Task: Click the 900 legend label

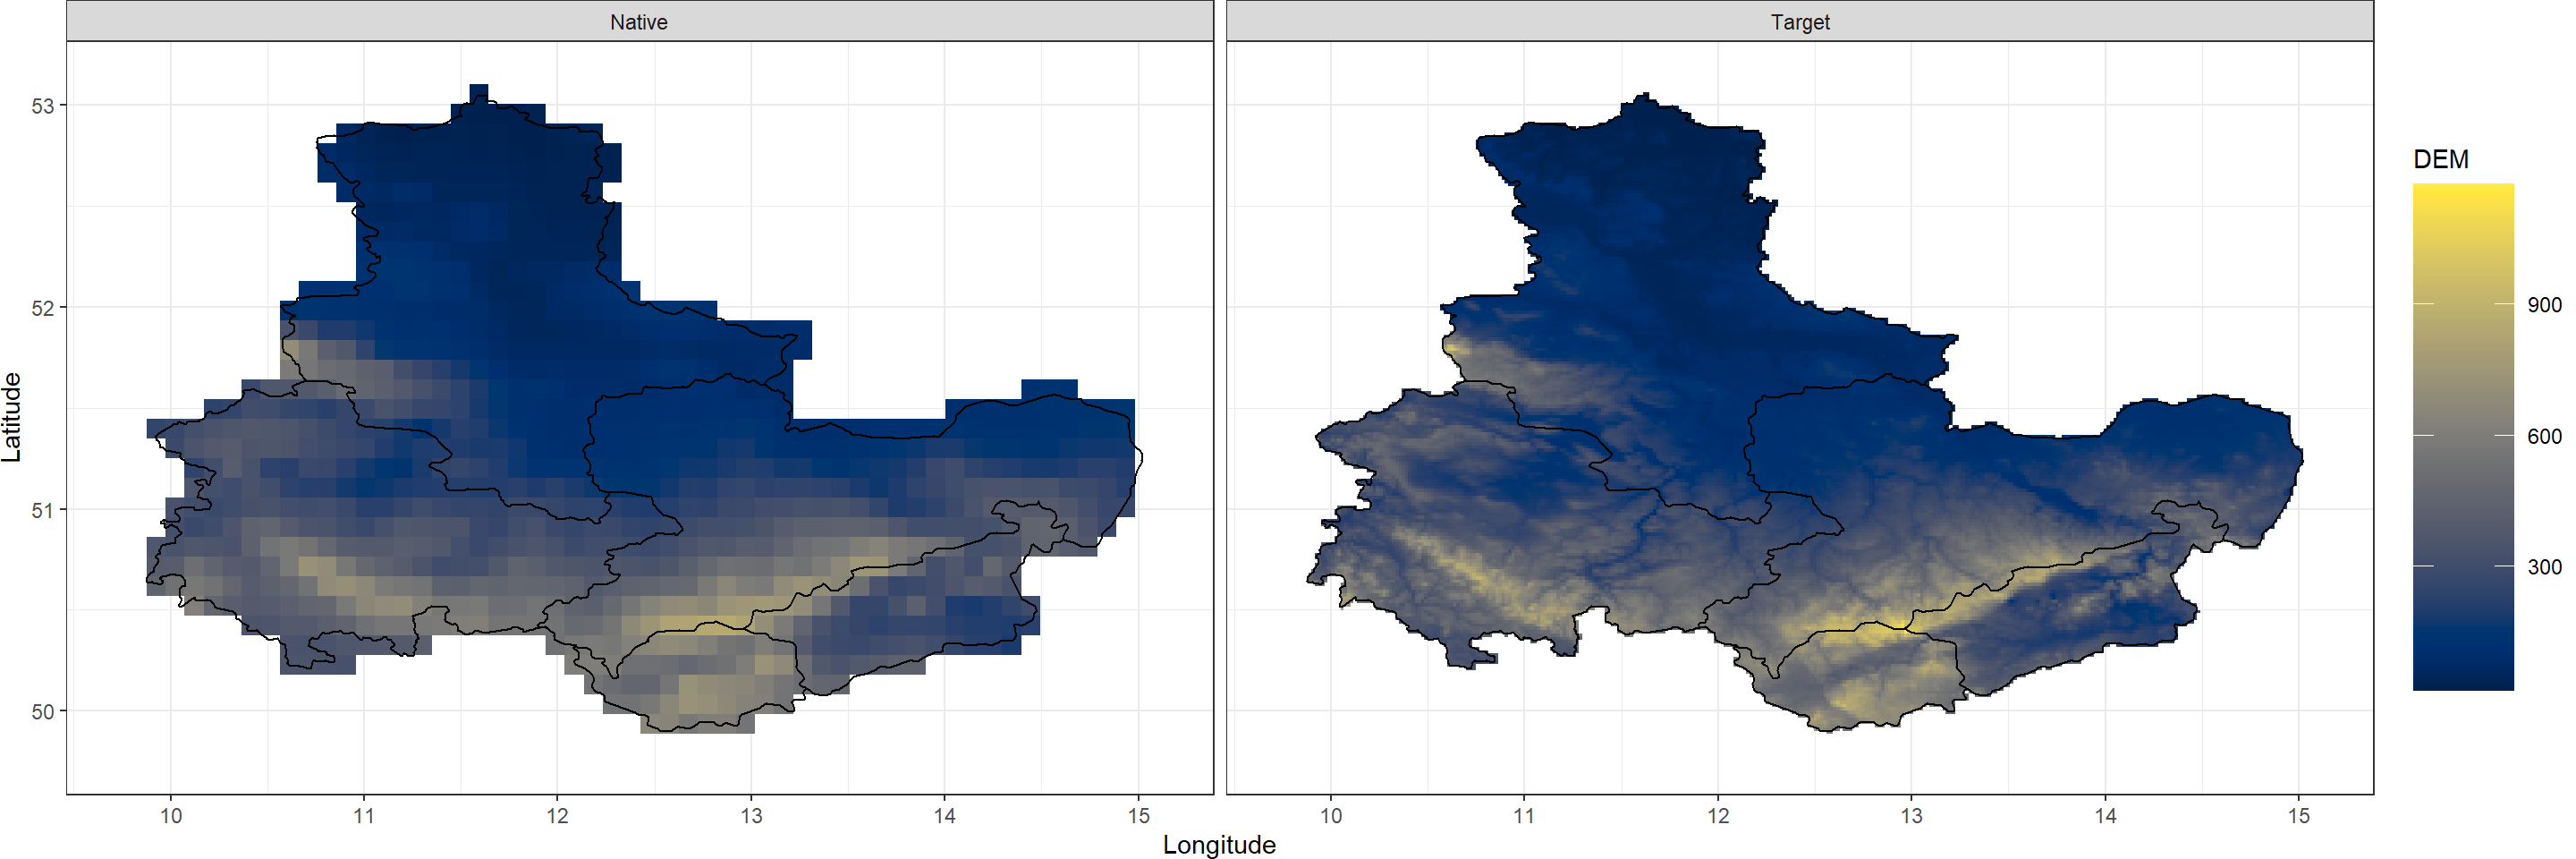Action: (2544, 305)
